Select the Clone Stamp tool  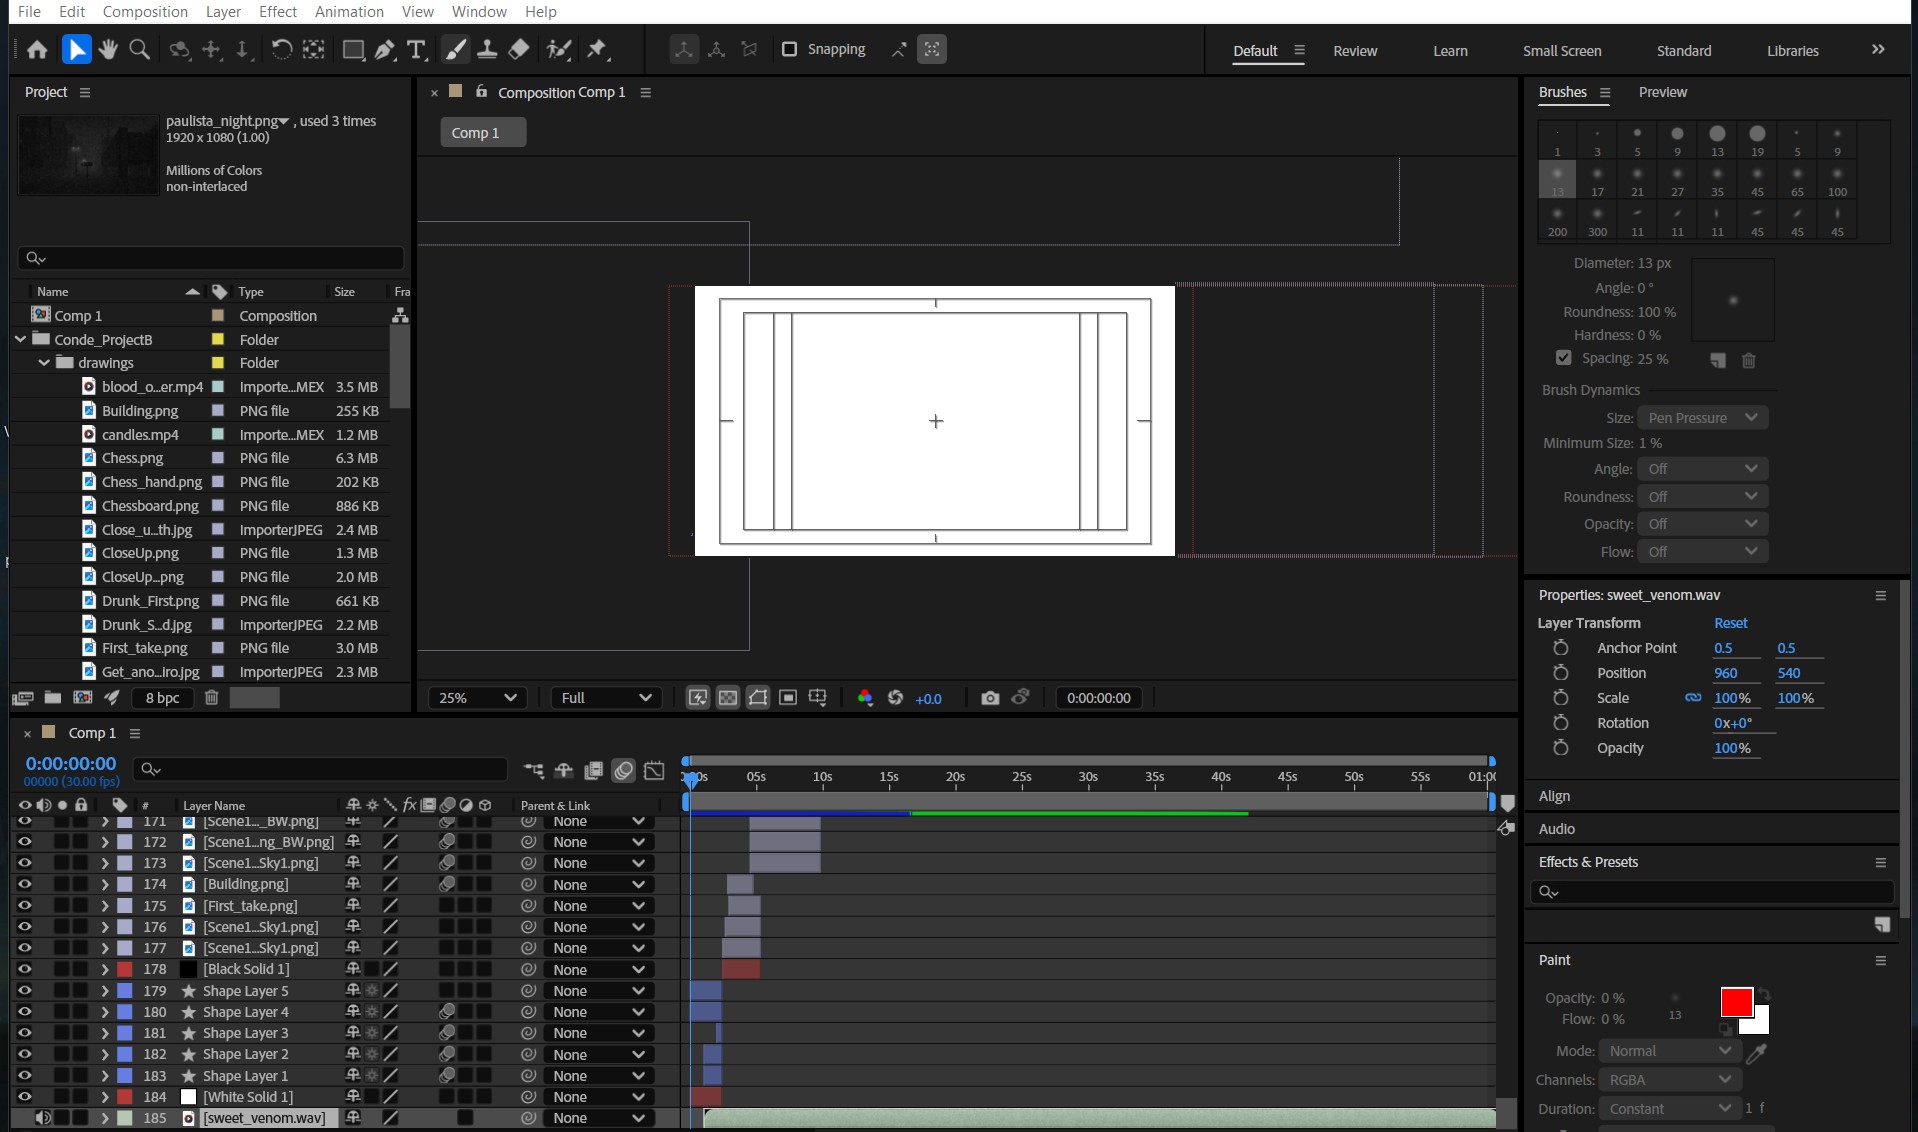[x=487, y=49]
